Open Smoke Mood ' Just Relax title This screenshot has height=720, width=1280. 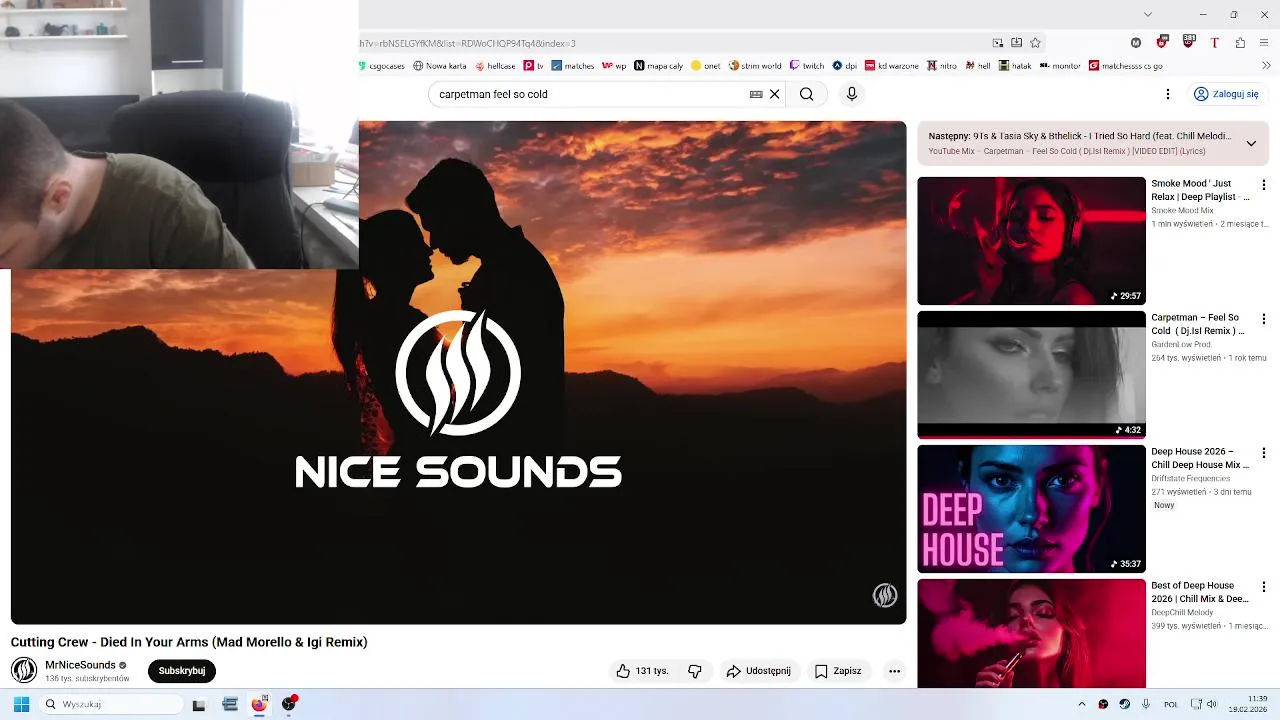click(x=1200, y=190)
